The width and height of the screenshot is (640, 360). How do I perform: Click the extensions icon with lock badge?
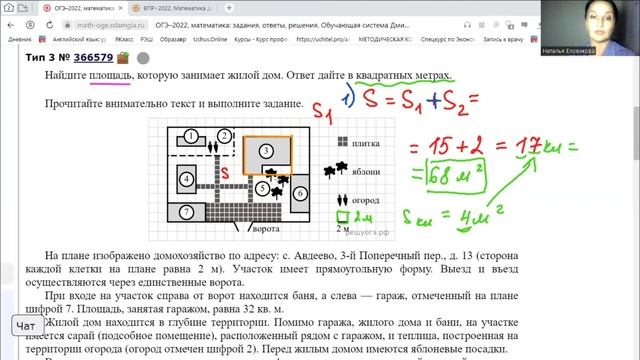(510, 25)
